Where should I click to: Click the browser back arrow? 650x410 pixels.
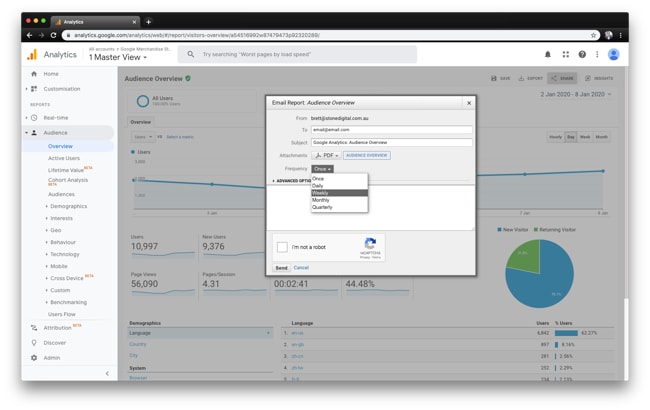[29, 35]
